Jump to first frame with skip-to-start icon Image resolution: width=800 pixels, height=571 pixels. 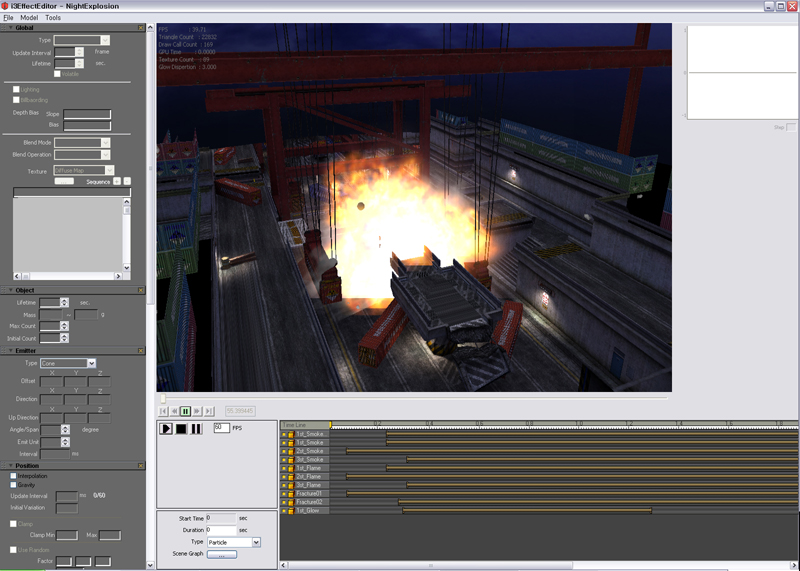[x=163, y=411]
